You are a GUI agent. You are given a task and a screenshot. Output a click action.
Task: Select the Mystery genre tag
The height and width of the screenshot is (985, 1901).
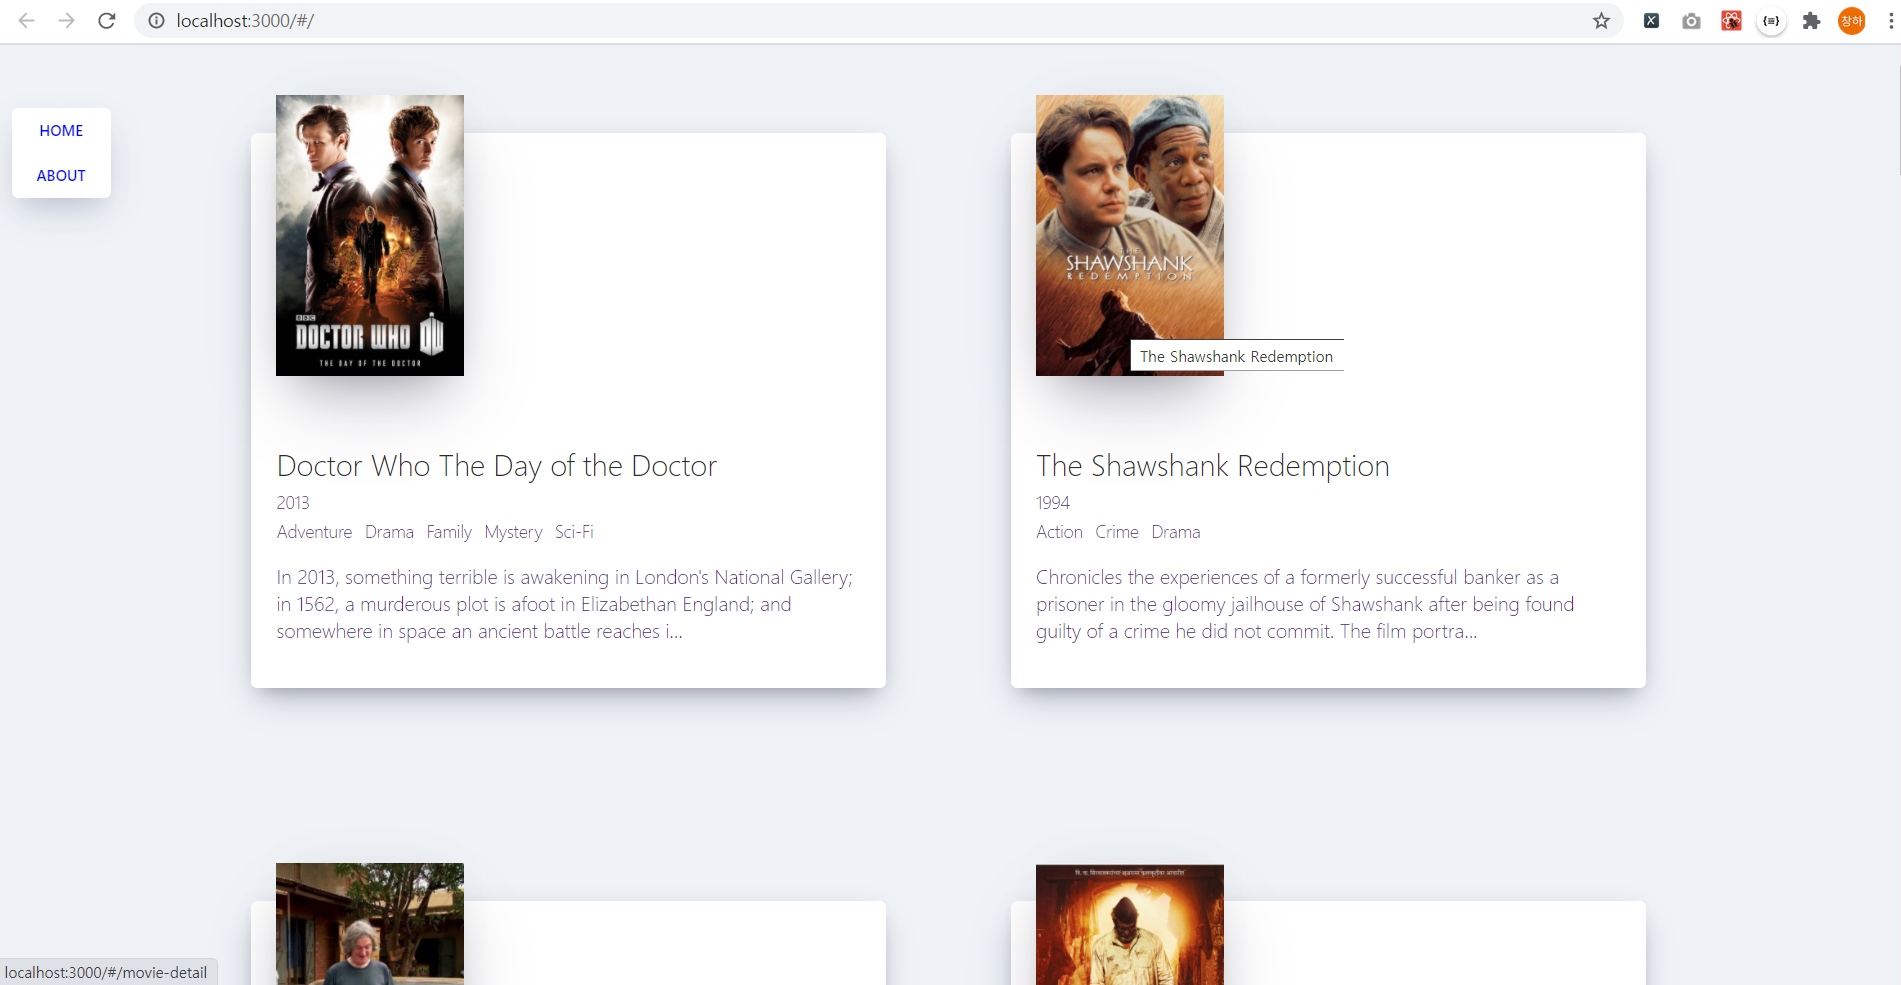[x=513, y=532]
